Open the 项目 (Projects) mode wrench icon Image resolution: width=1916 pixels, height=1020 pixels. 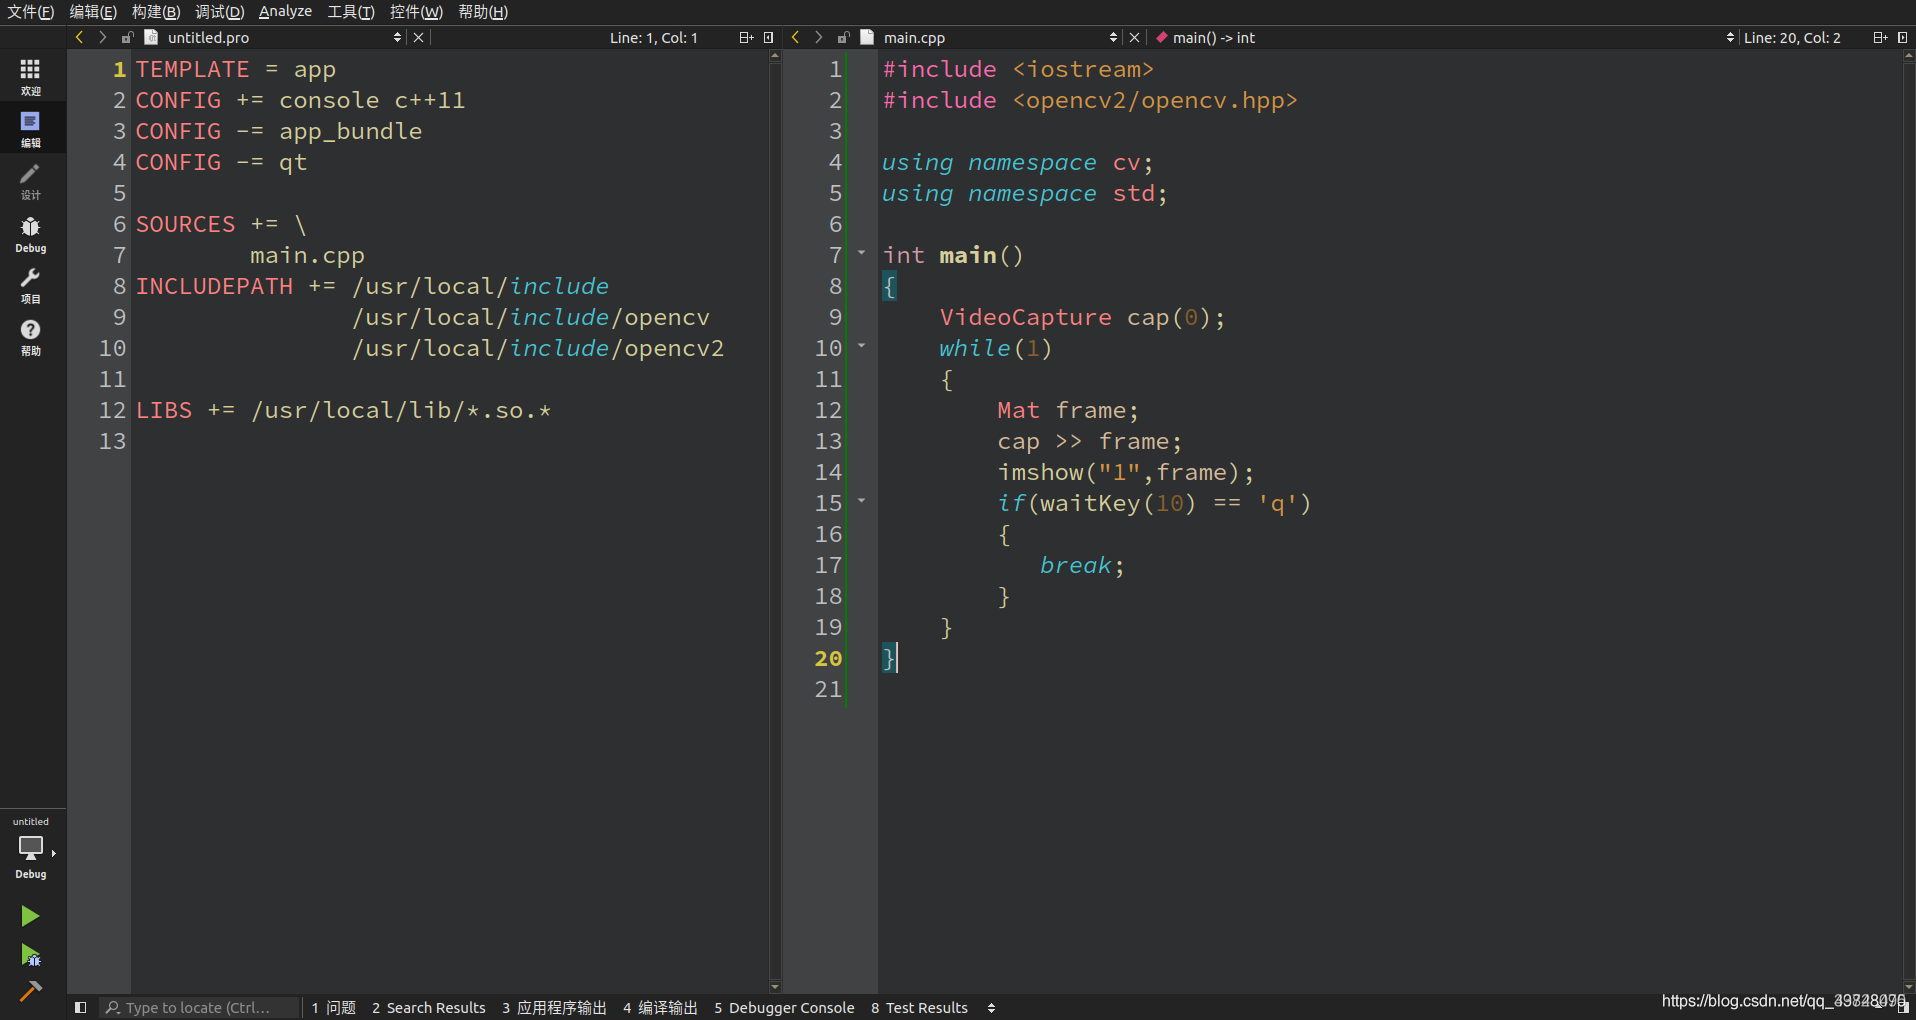[31, 285]
